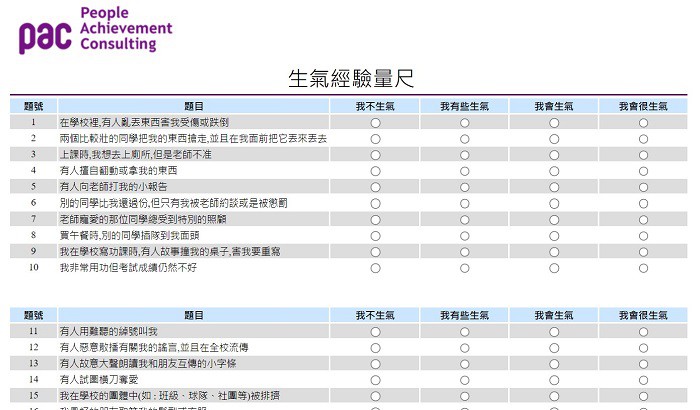The width and height of the screenshot is (700, 410).
Task: Select 我會很生氣 for question 13
Action: [643, 364]
